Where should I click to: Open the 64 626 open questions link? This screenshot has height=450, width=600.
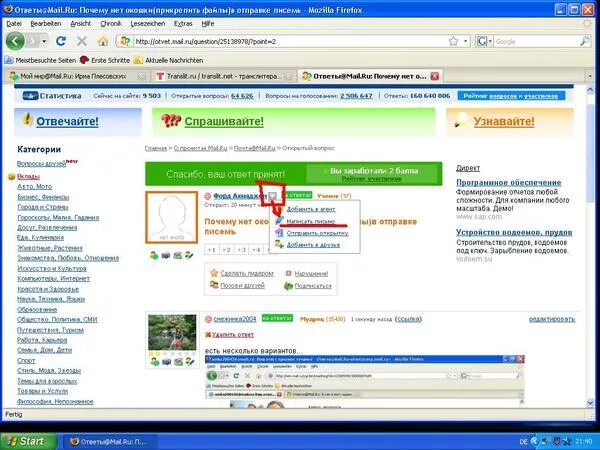coord(242,96)
